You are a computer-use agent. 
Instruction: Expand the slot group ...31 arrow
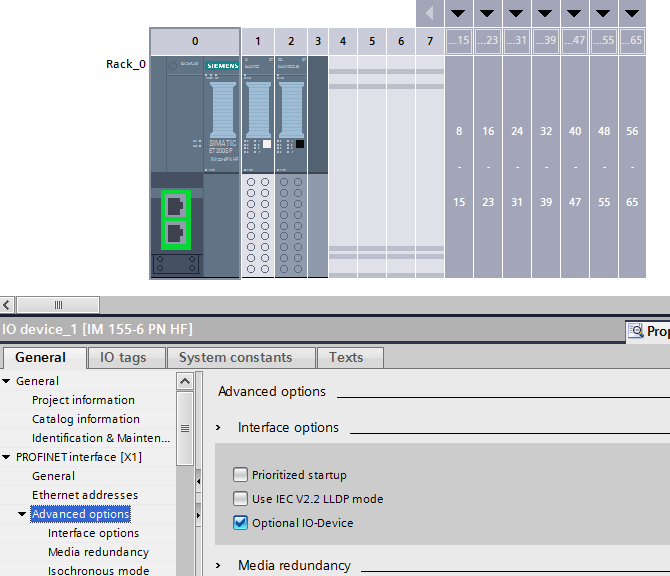click(x=517, y=13)
